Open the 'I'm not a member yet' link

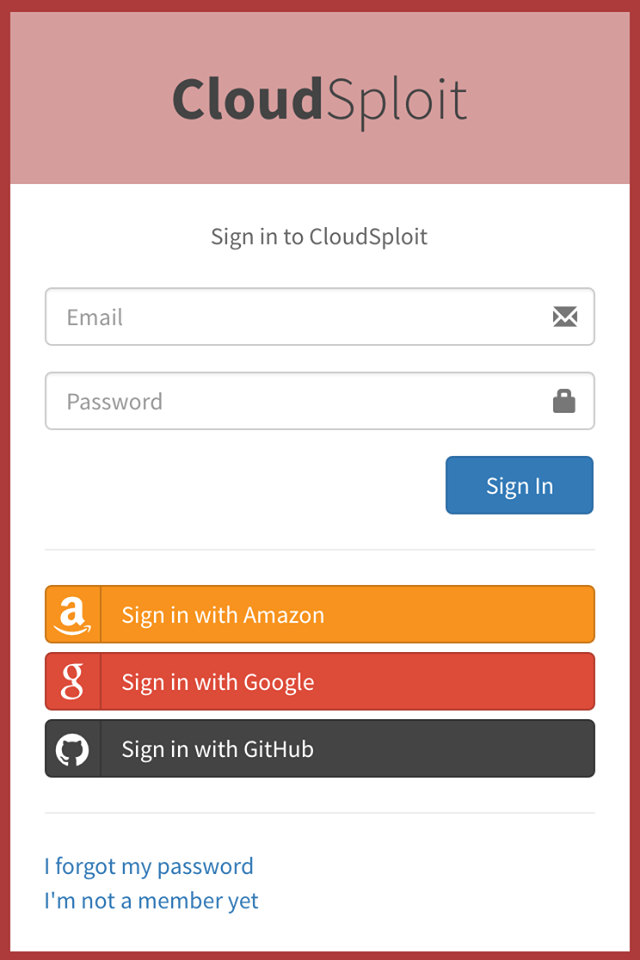[x=151, y=901]
